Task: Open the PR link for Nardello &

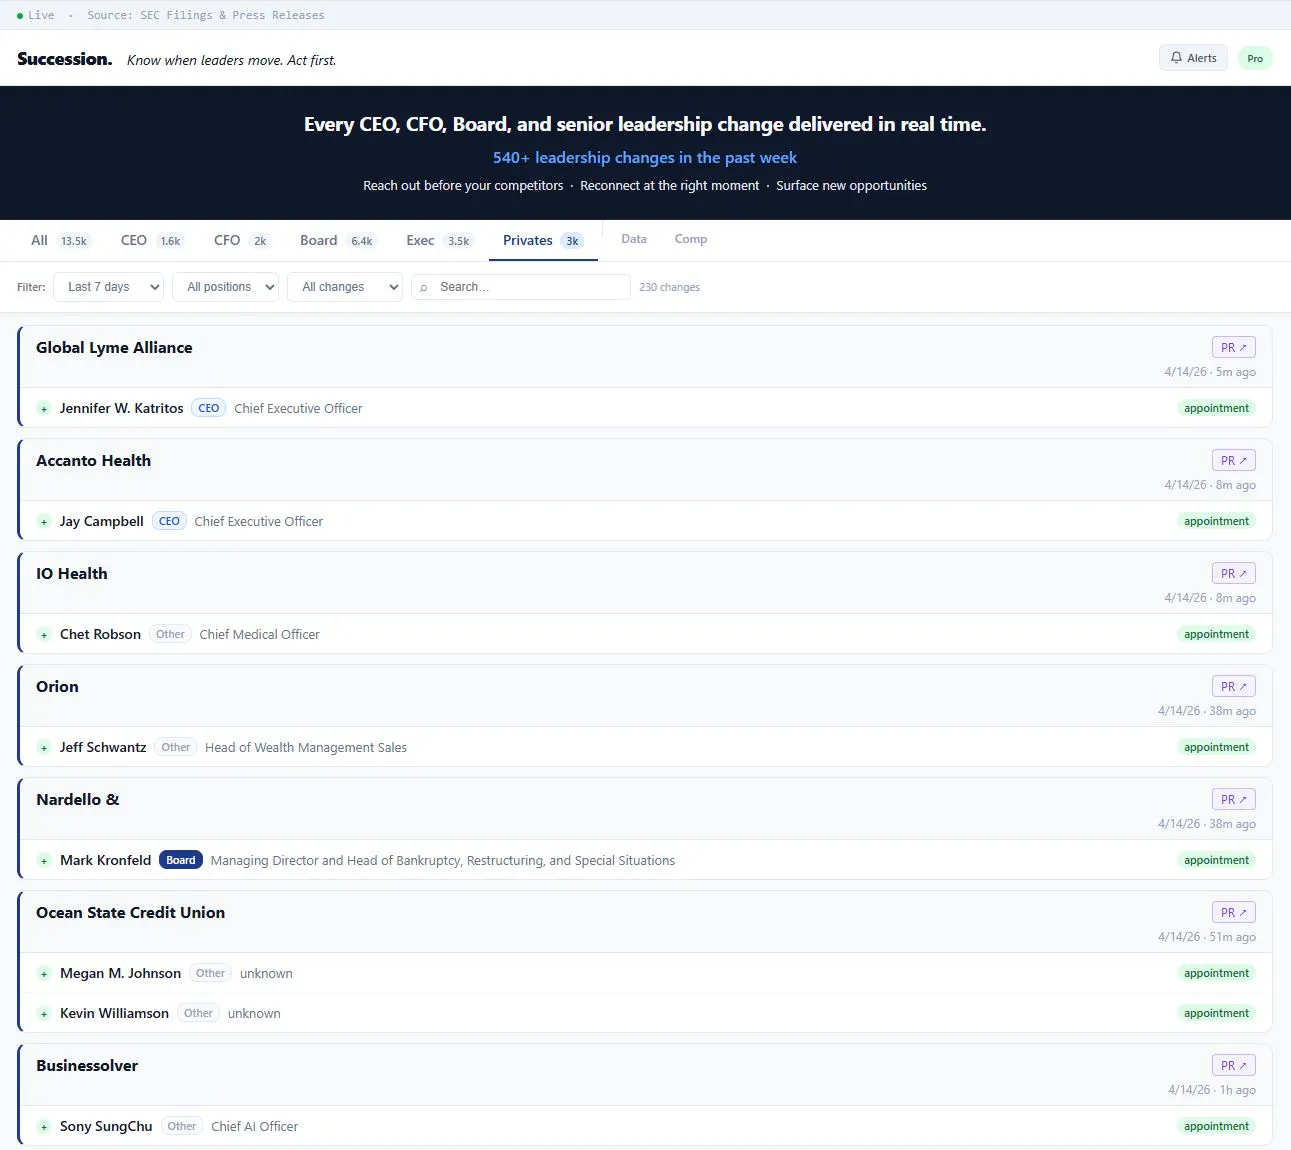Action: click(1234, 799)
